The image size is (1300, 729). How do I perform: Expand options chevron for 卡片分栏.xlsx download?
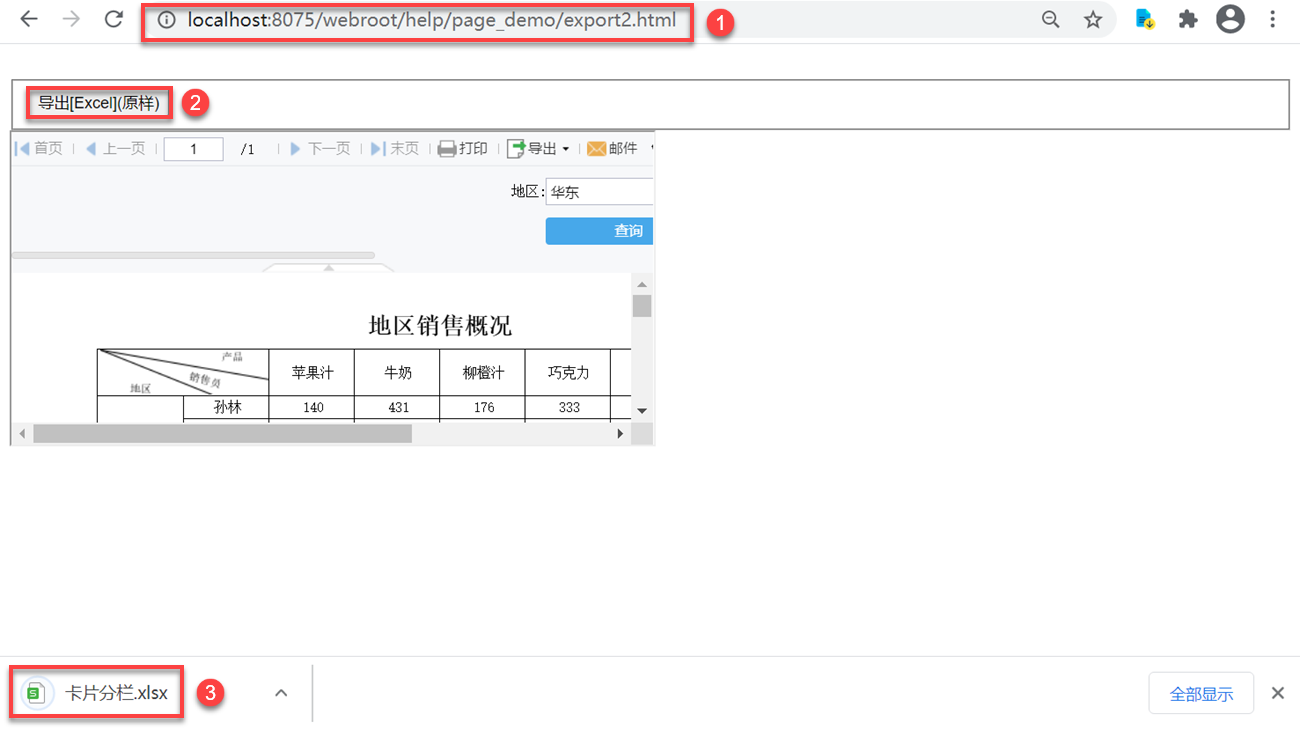[281, 693]
